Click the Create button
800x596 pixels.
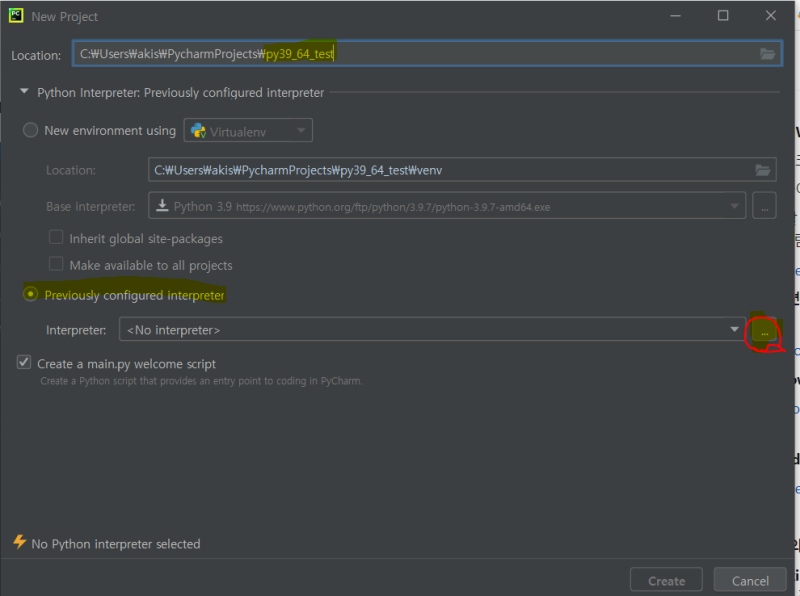(666, 580)
